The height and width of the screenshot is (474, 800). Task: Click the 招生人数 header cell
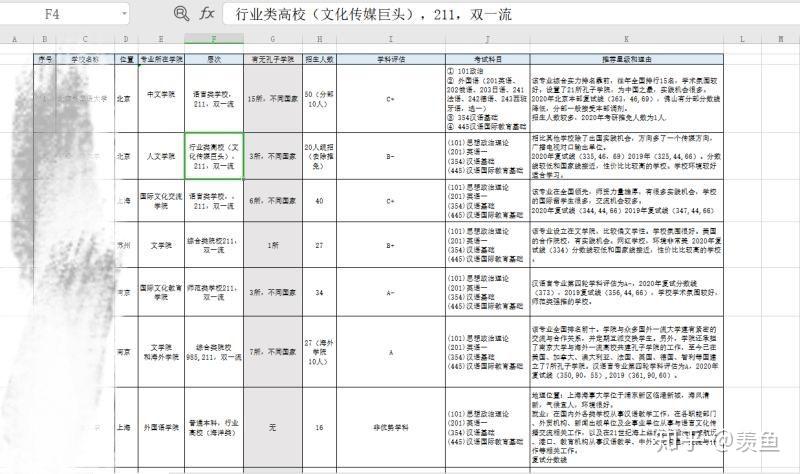pyautogui.click(x=319, y=59)
